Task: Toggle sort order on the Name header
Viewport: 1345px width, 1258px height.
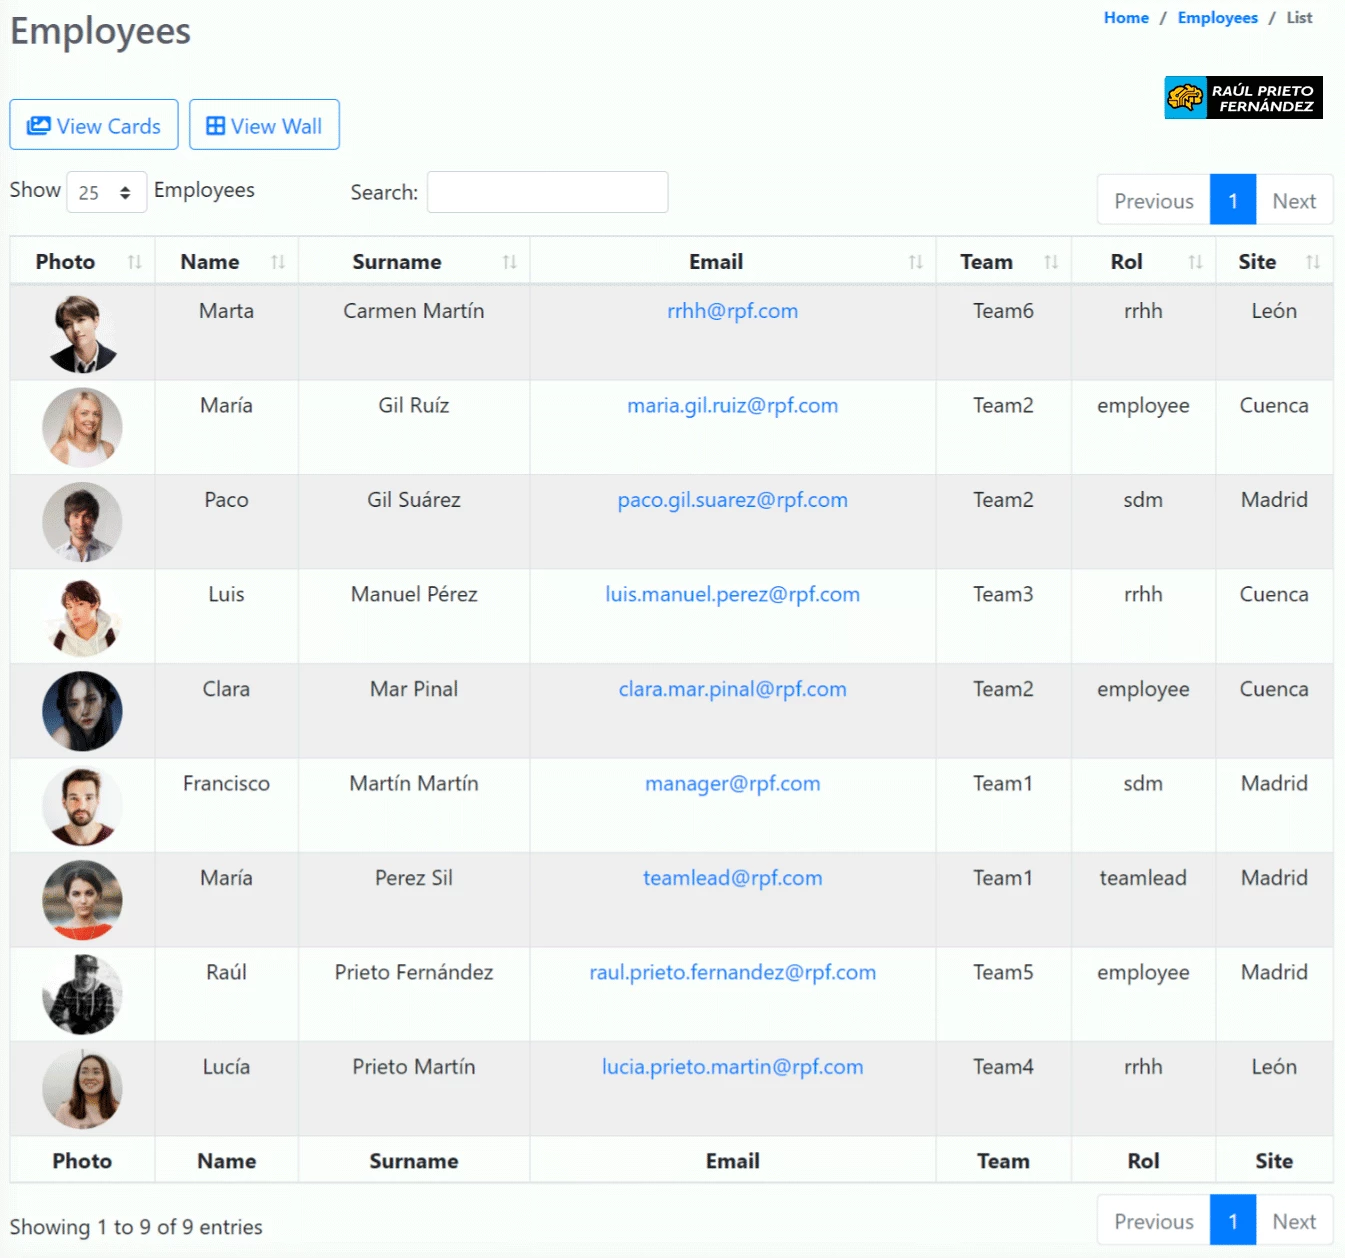Action: click(208, 261)
